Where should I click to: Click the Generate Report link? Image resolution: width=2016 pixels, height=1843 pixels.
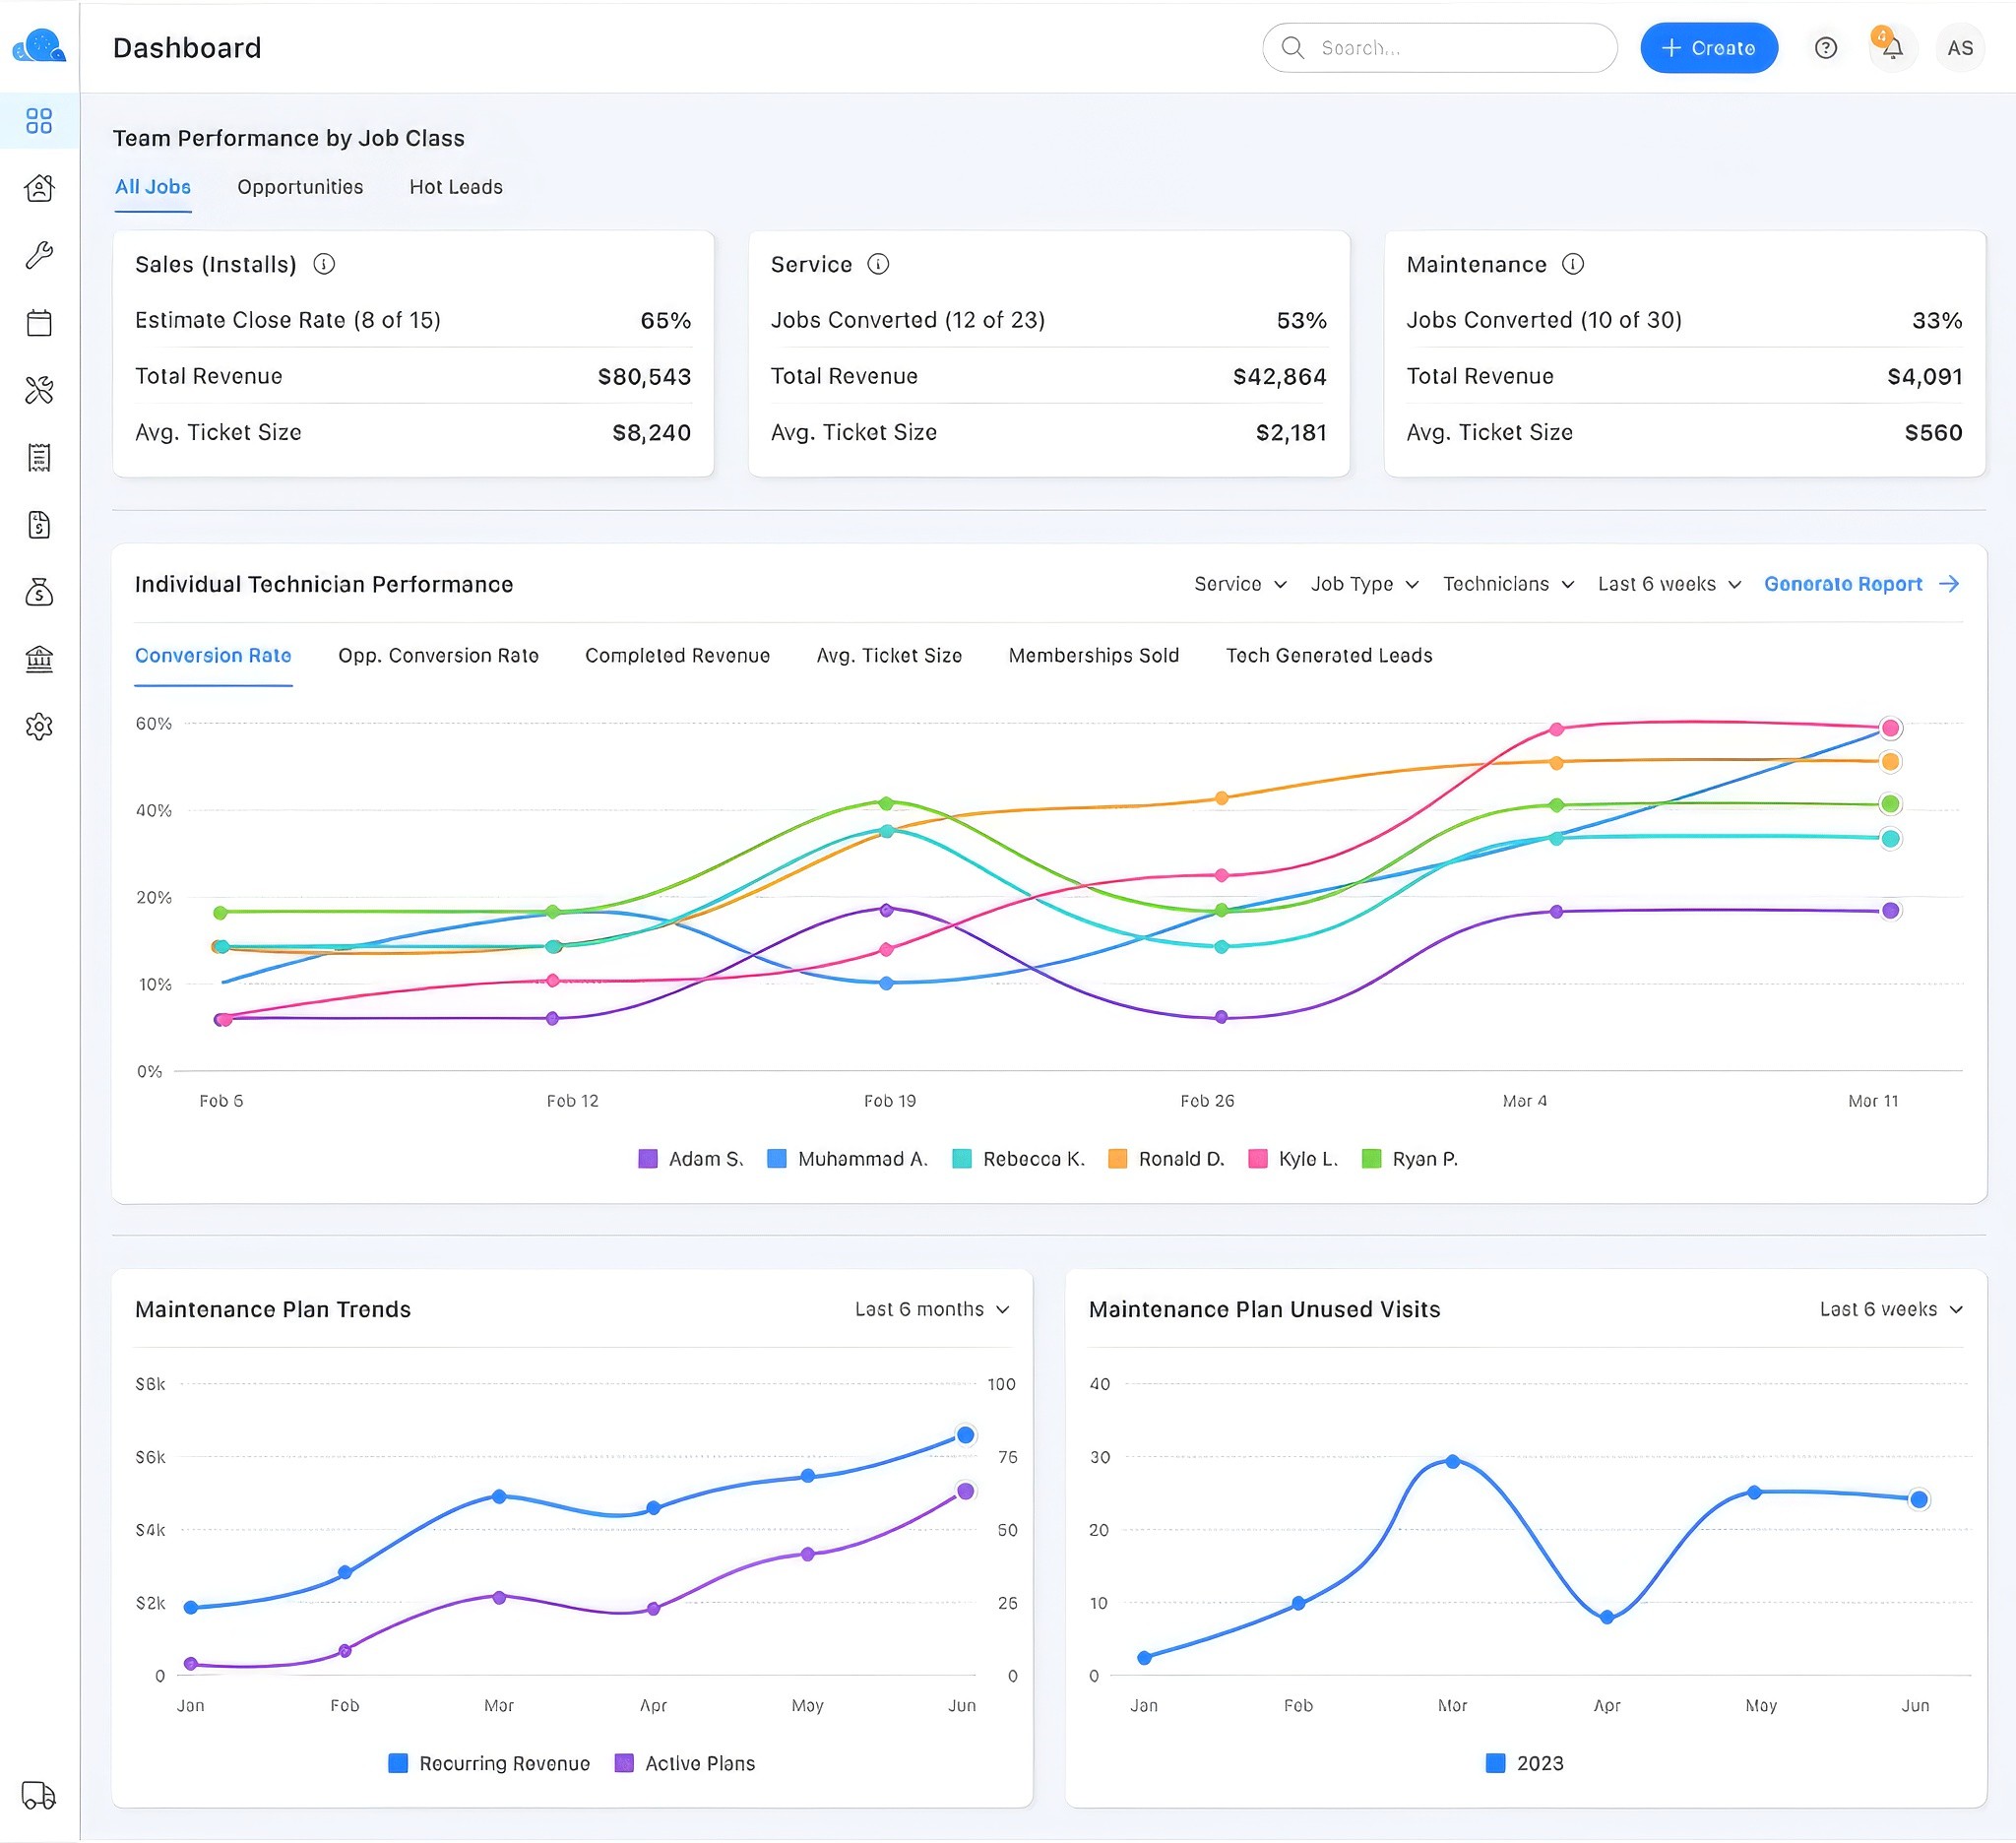coord(1860,584)
